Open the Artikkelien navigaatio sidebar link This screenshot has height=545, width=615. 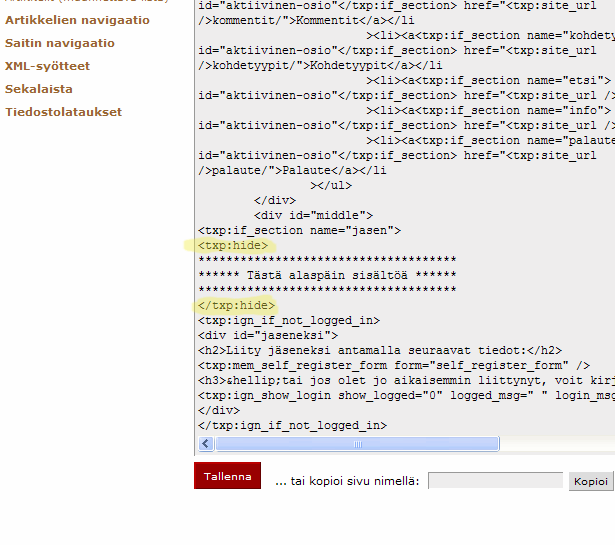[x=77, y=20]
